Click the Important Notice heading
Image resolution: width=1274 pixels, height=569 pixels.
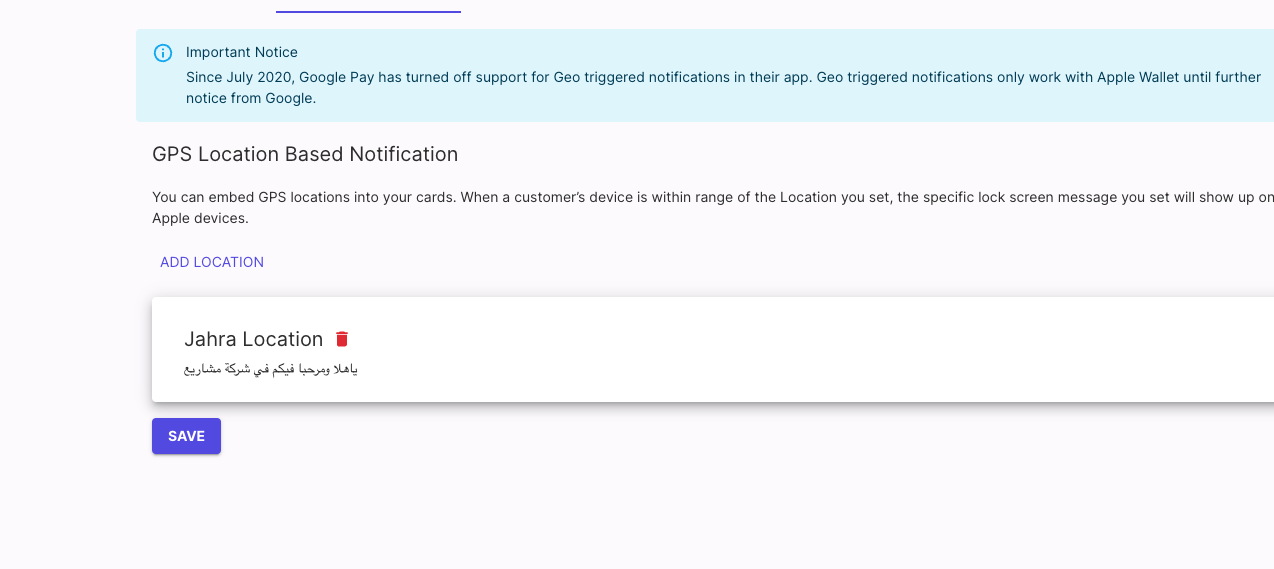point(242,52)
